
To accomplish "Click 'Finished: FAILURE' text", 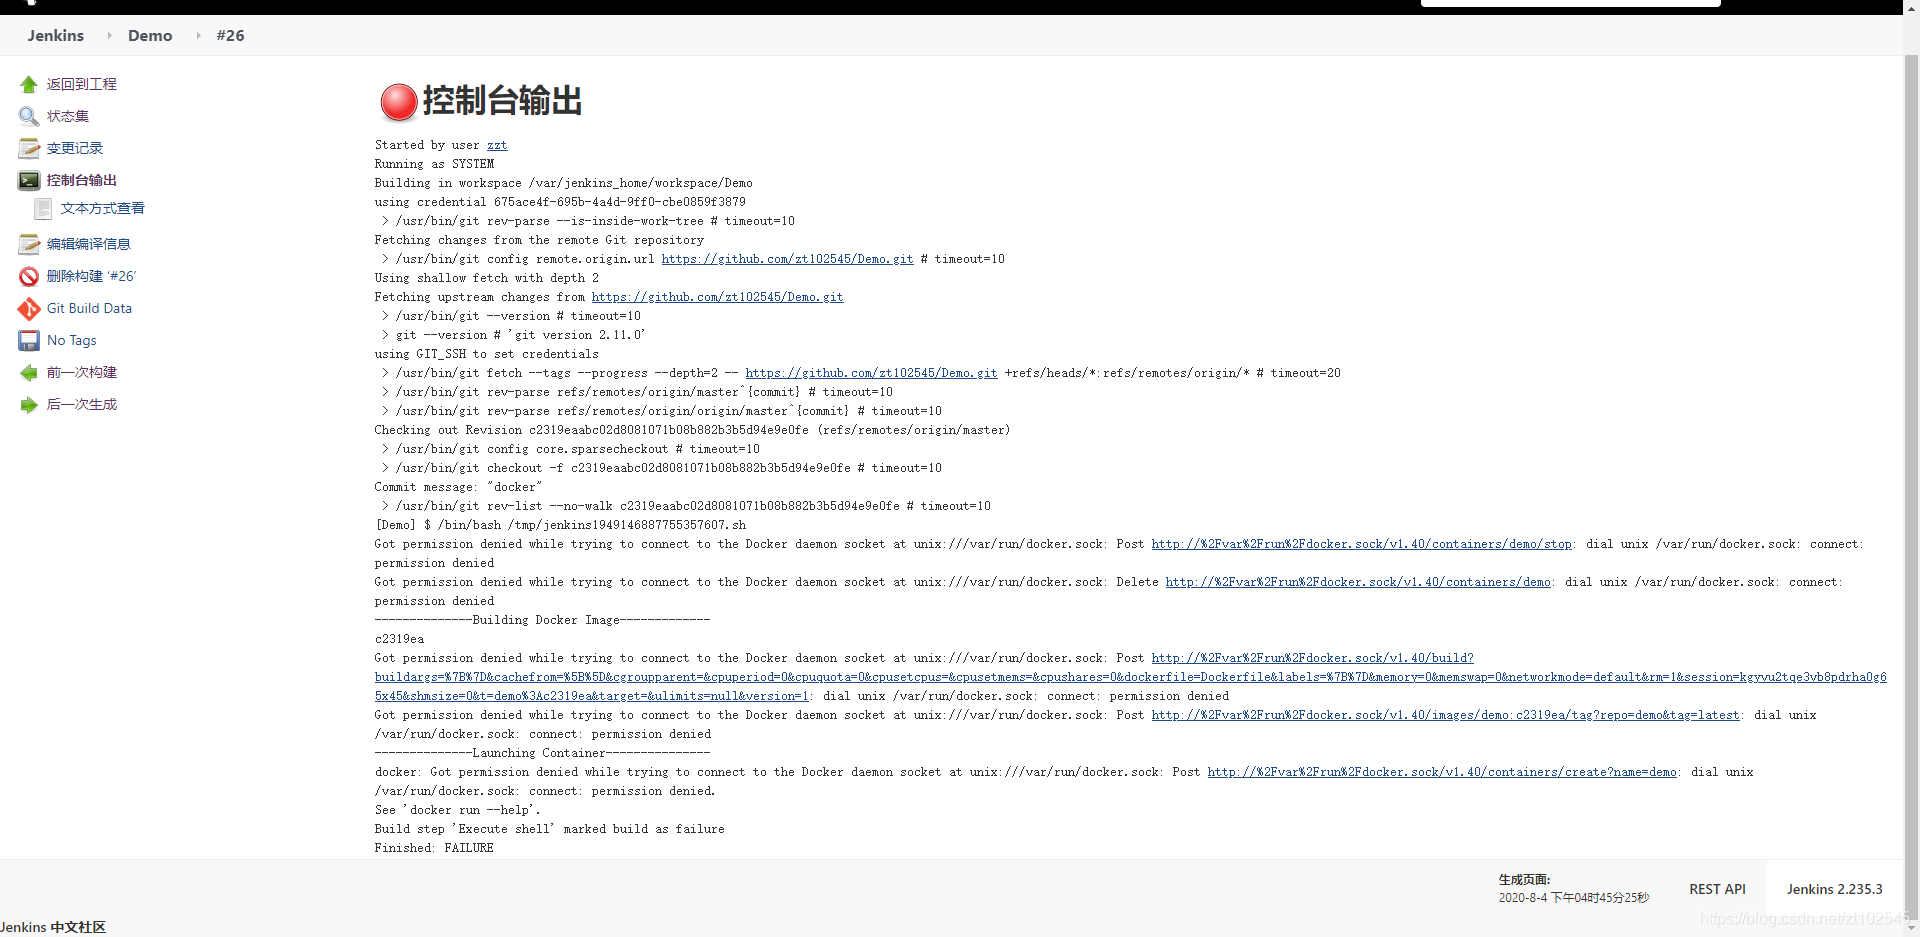I will [434, 848].
